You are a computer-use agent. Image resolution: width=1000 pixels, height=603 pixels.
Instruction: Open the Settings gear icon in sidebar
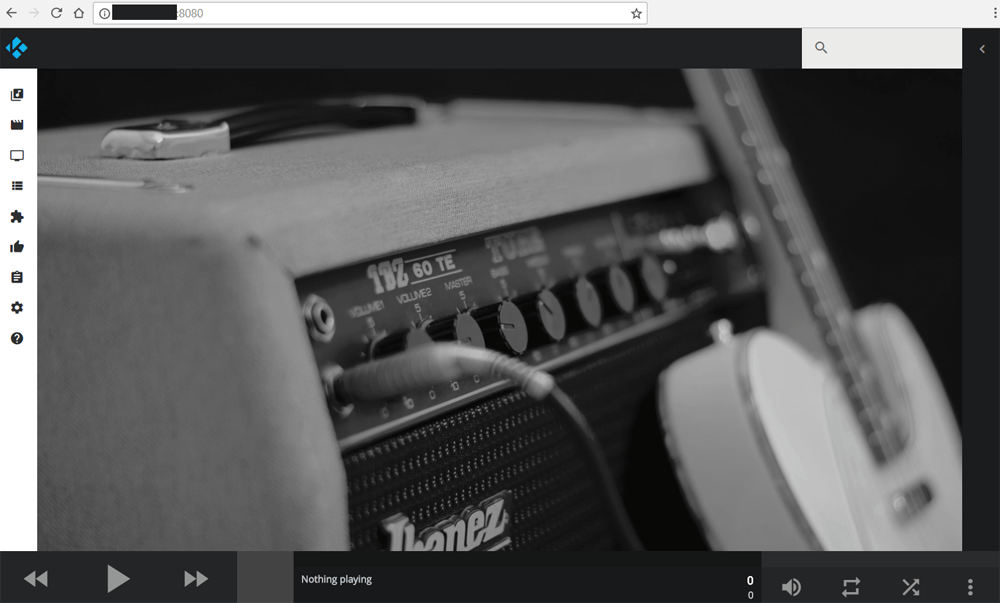[17, 308]
